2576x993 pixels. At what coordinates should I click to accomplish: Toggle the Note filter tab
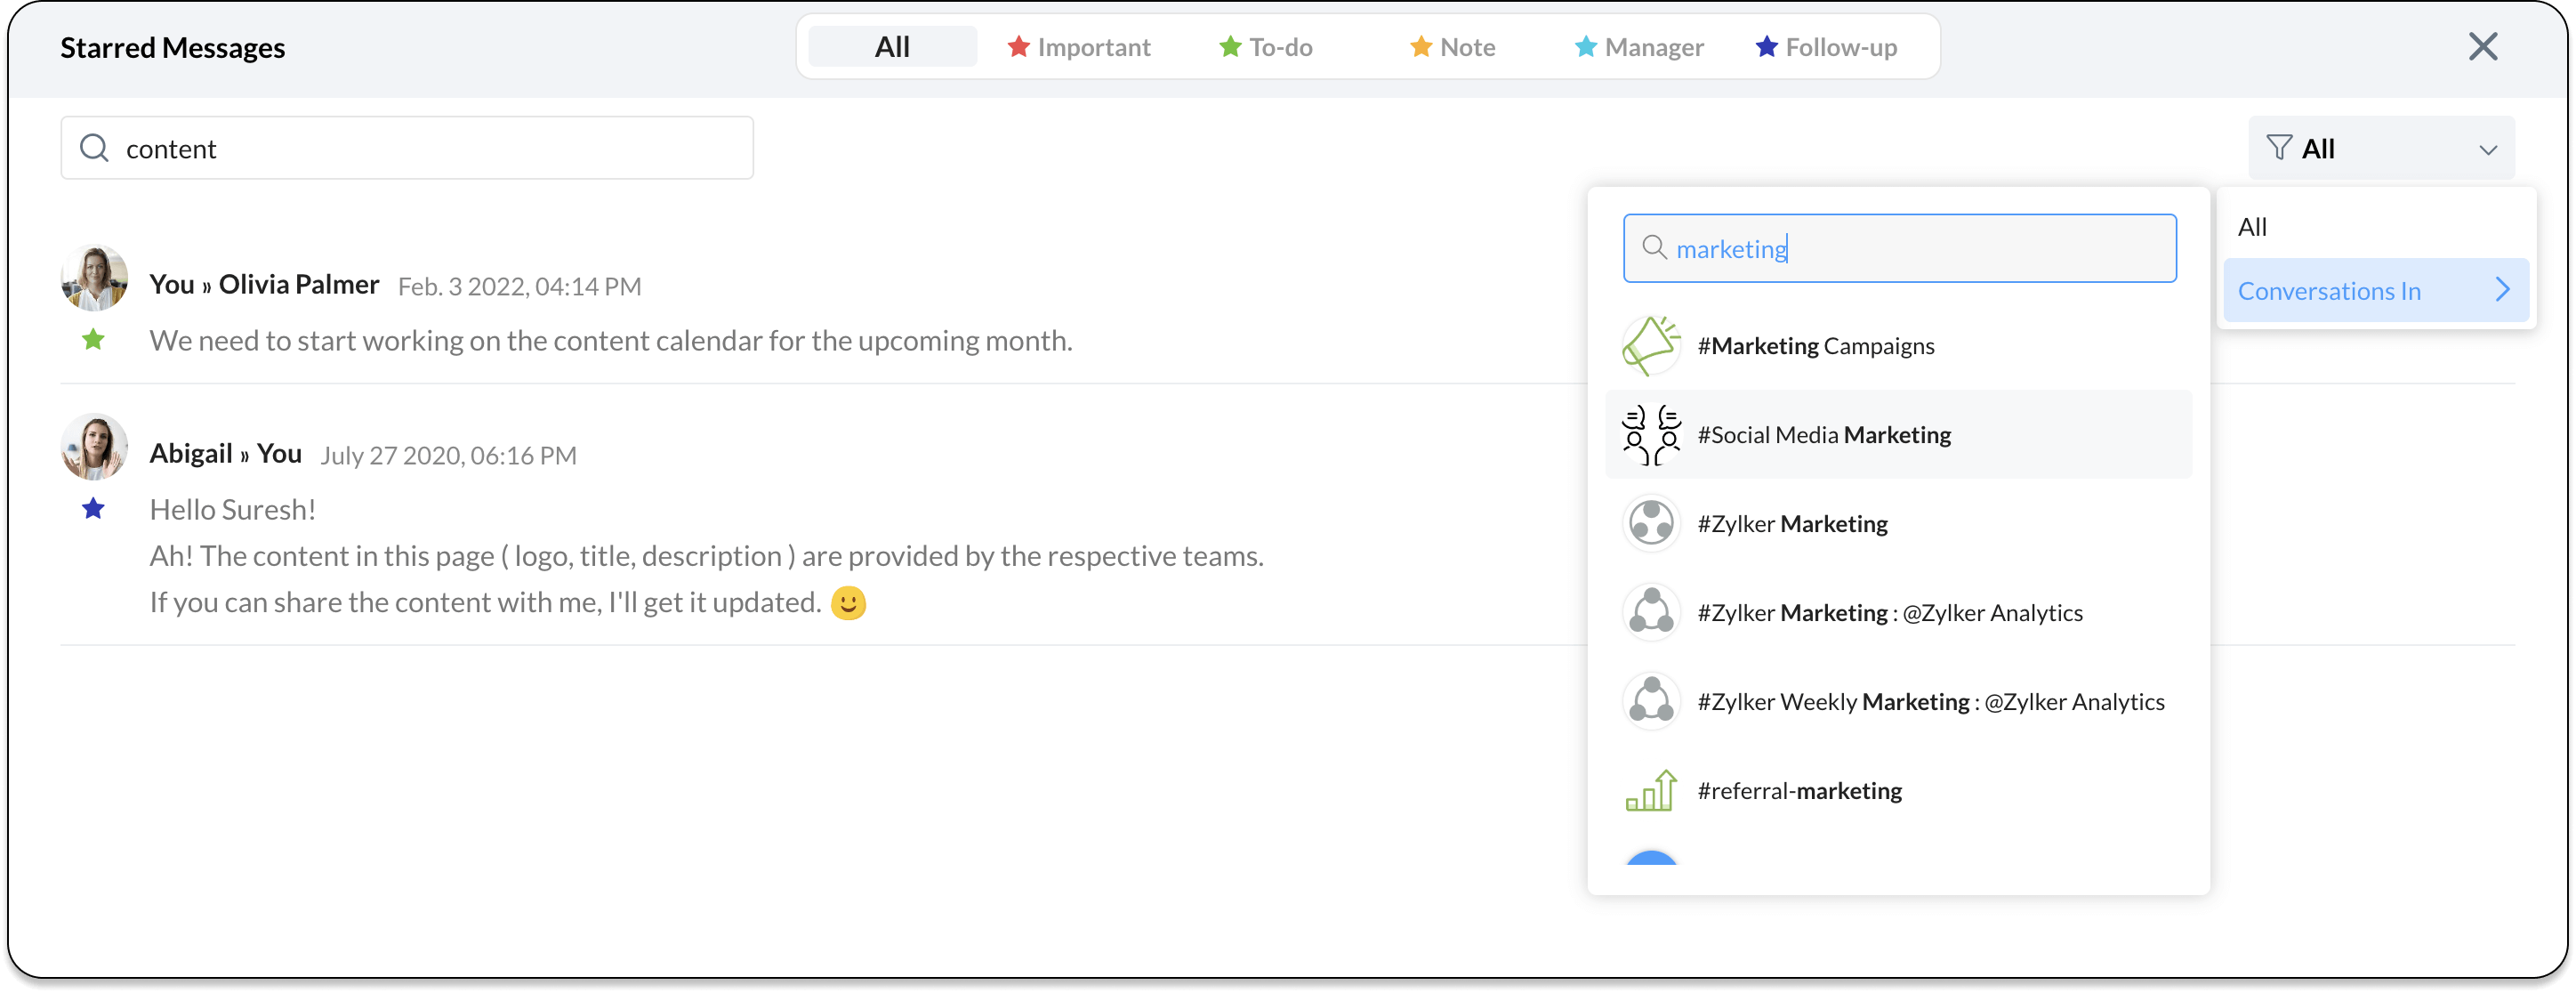pyautogui.click(x=1453, y=44)
